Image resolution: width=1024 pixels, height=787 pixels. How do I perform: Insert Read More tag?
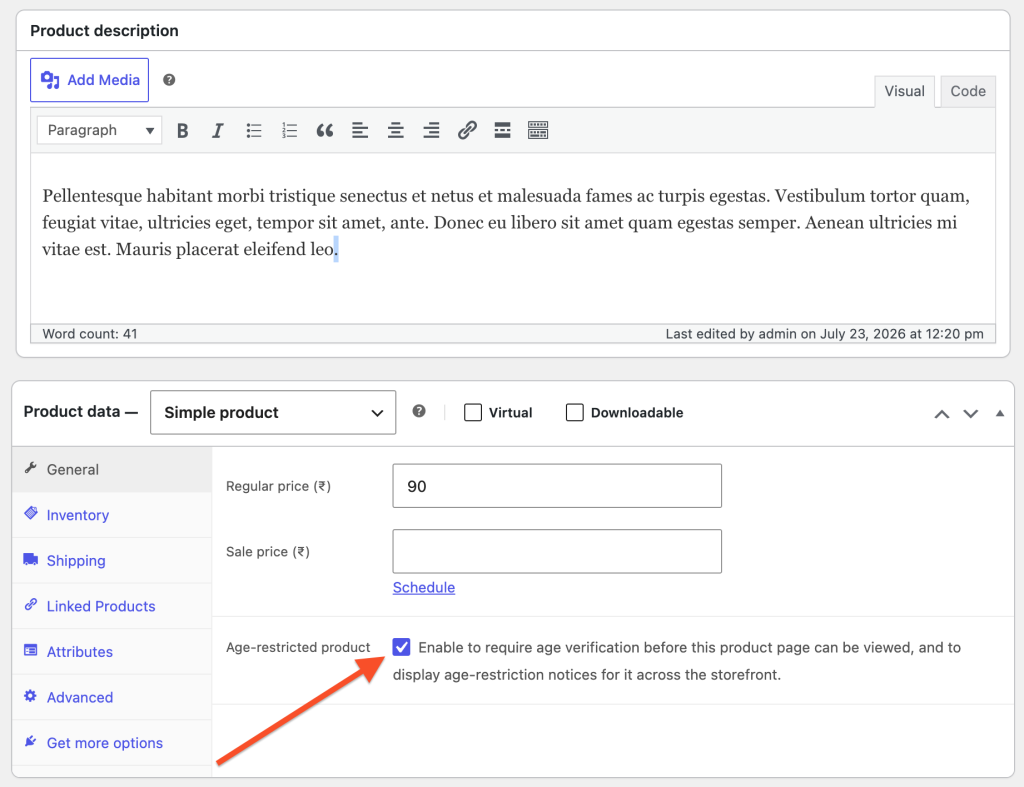[x=502, y=131]
